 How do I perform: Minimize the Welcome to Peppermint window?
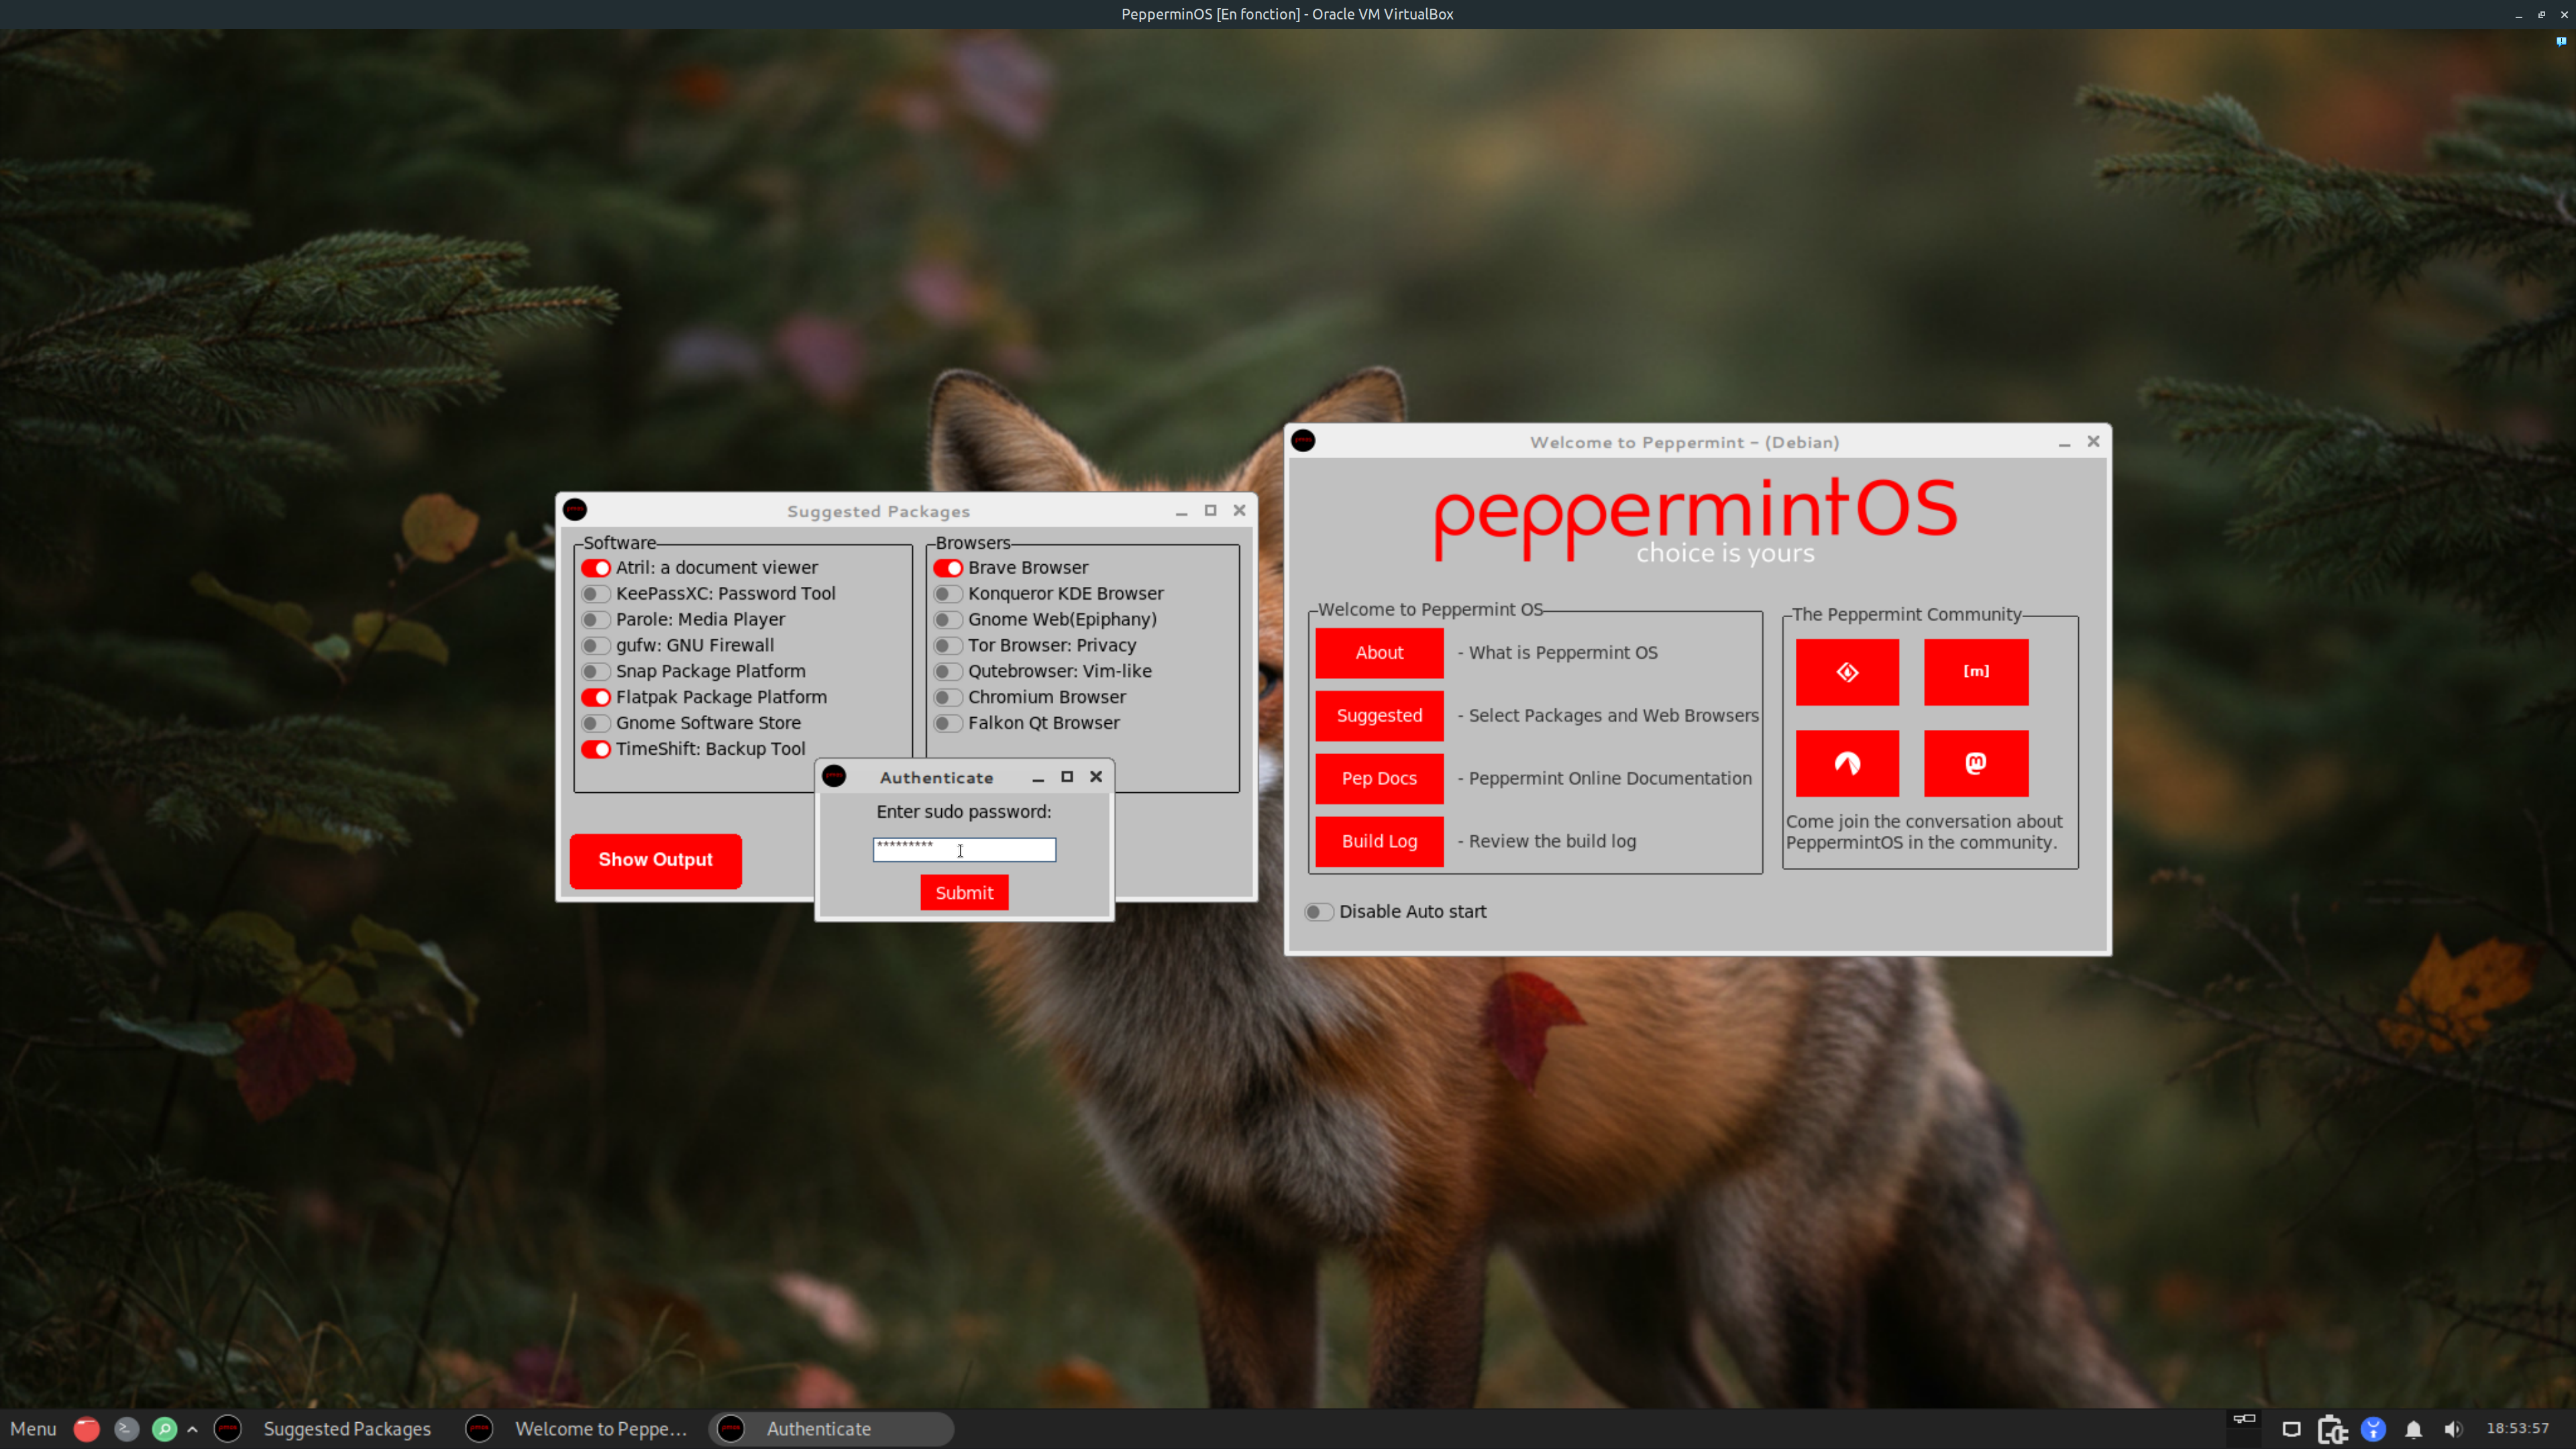(2064, 442)
